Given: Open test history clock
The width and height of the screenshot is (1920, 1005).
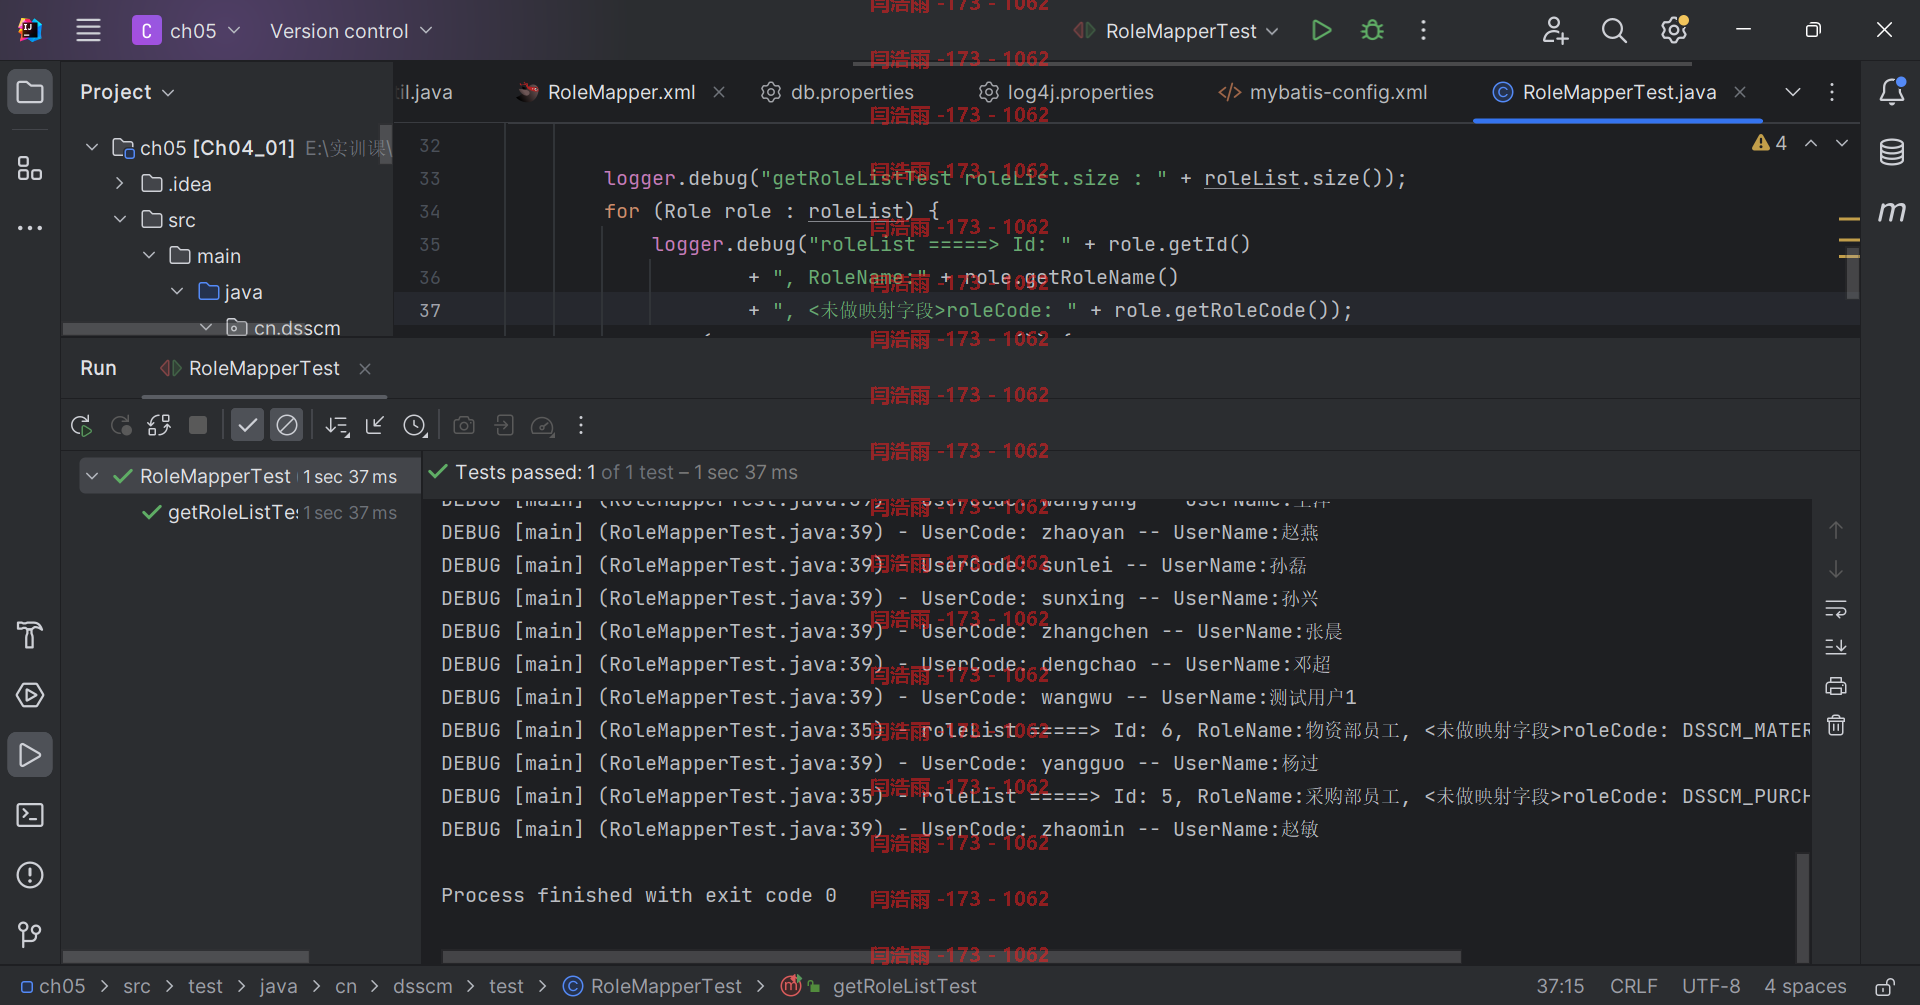Looking at the screenshot, I should (415, 426).
